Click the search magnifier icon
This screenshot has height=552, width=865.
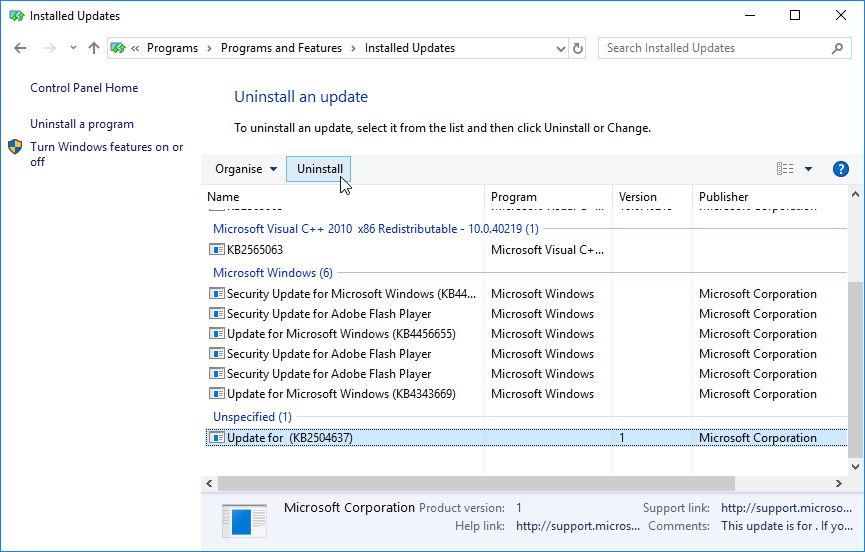pyautogui.click(x=837, y=49)
